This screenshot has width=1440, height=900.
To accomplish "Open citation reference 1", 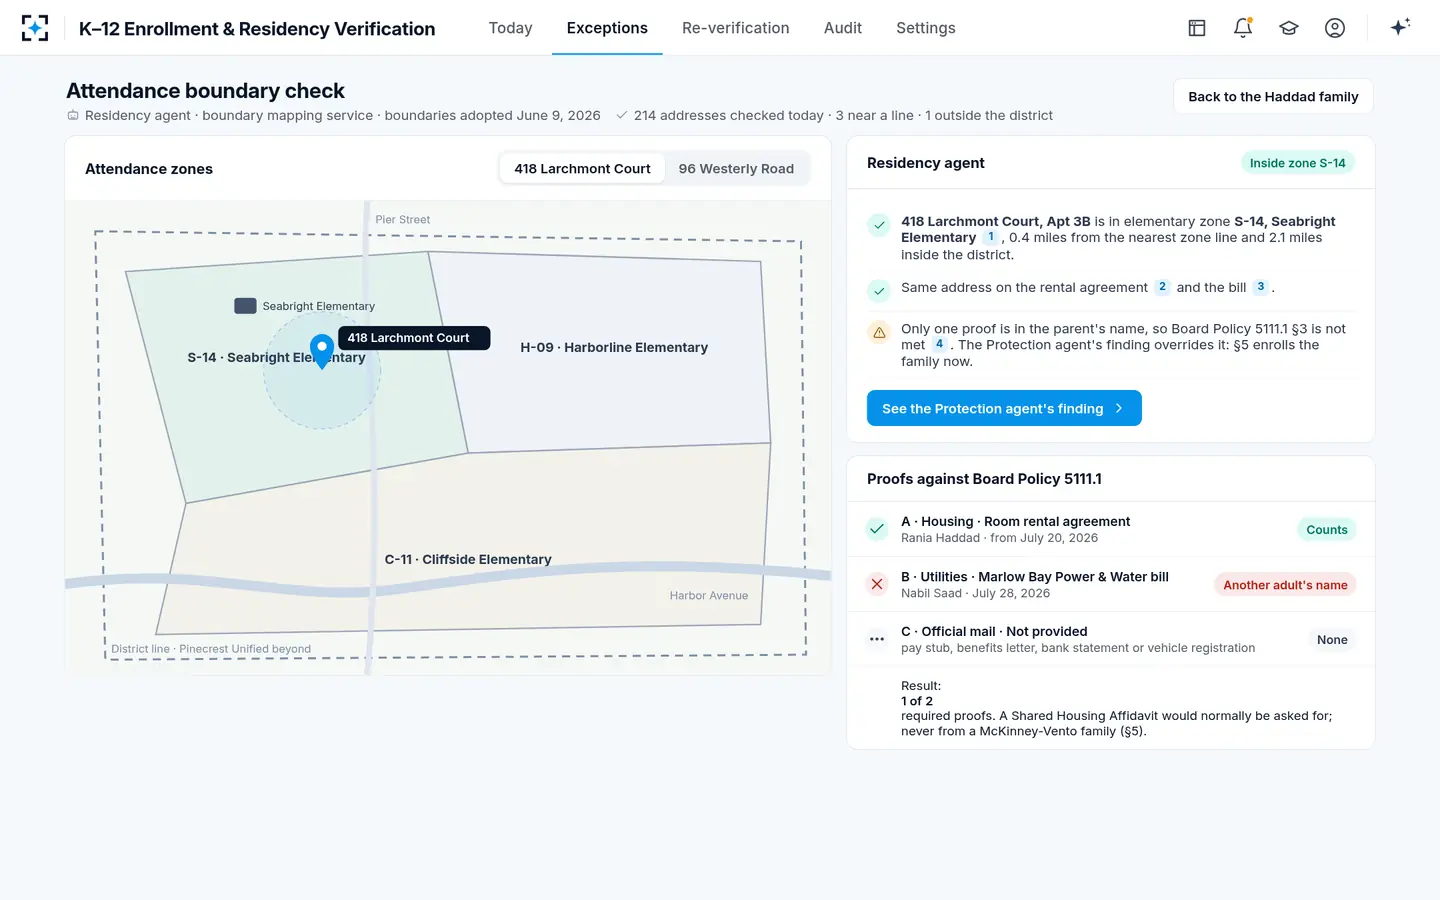I will 991,237.
